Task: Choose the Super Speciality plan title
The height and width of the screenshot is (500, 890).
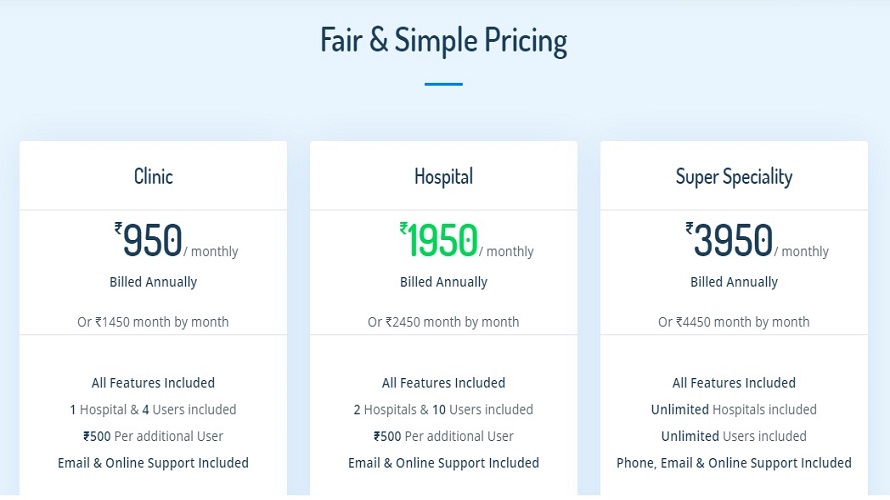Action: pos(734,177)
